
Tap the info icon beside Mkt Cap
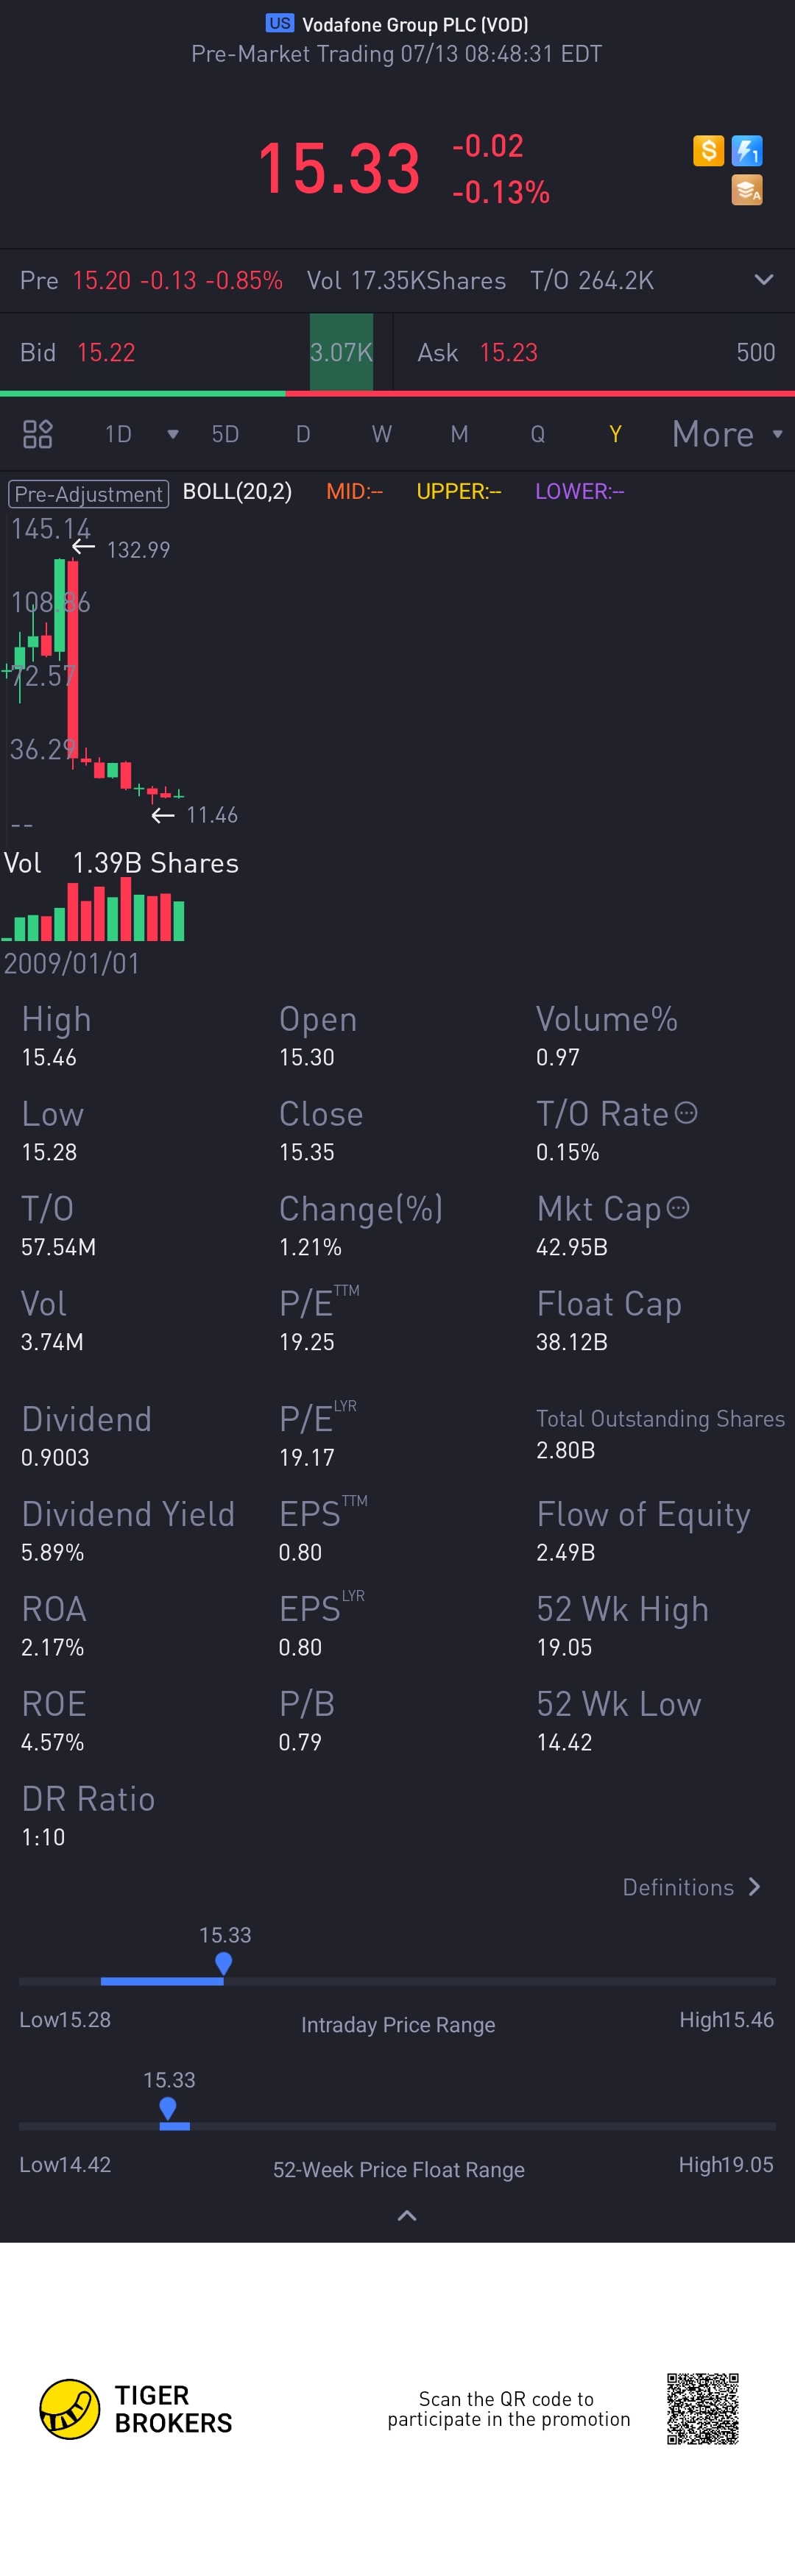678,1208
